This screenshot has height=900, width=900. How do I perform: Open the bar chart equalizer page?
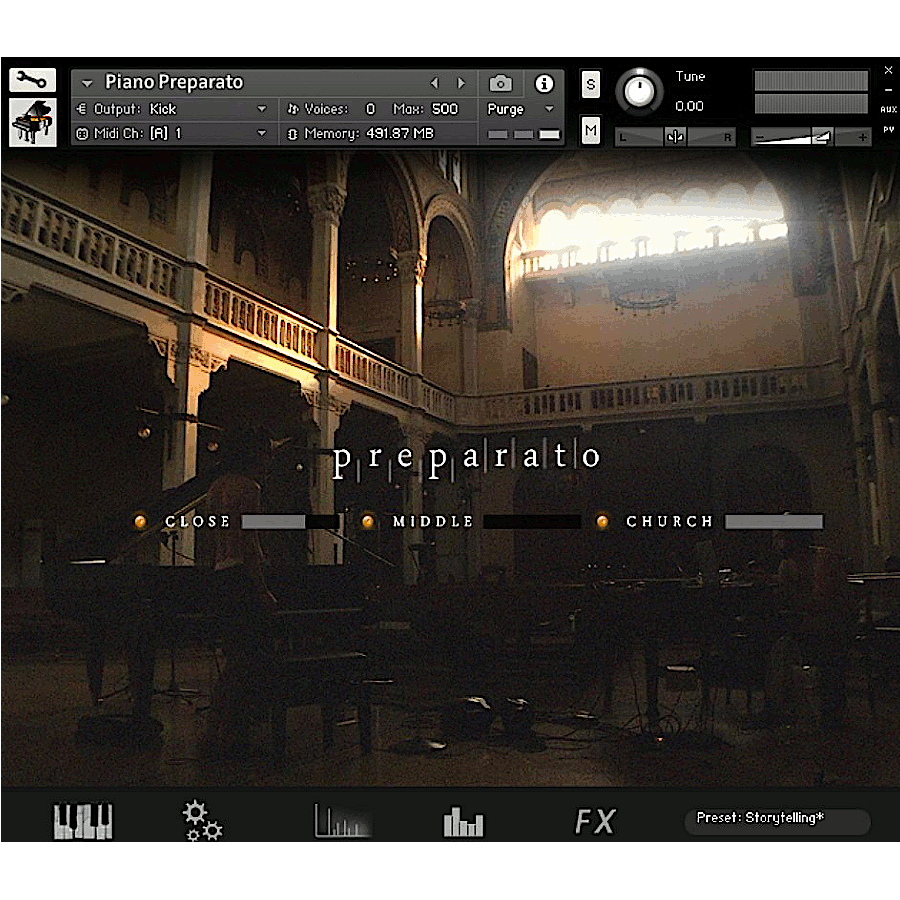click(x=463, y=822)
